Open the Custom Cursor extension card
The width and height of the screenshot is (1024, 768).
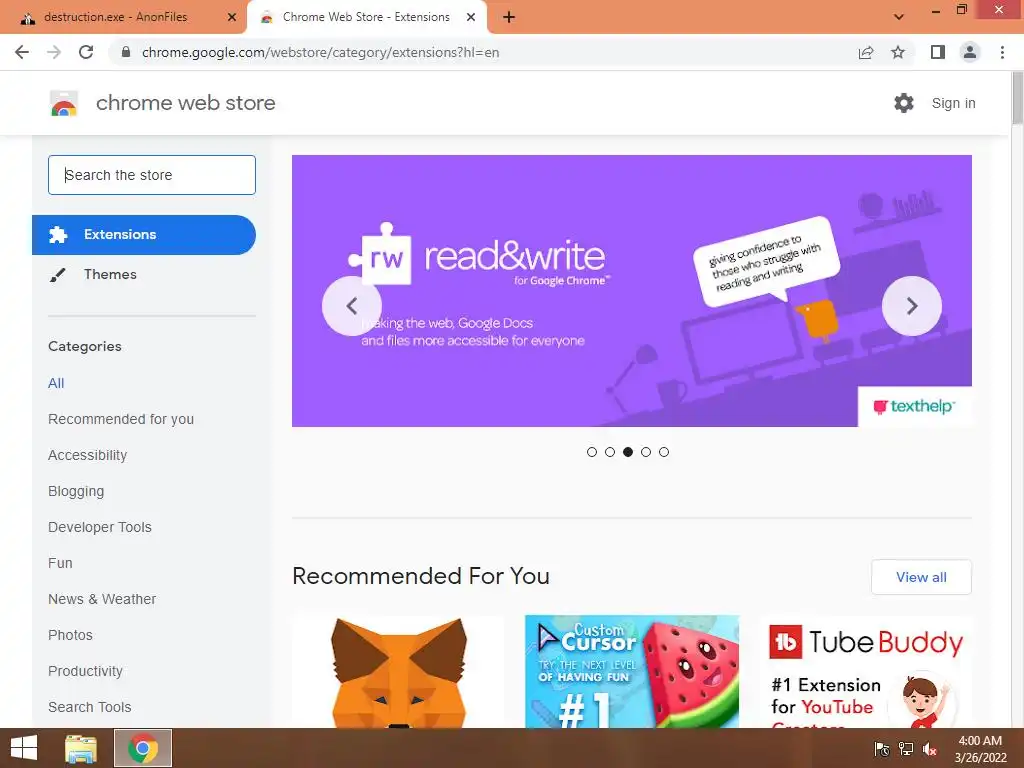click(x=632, y=671)
